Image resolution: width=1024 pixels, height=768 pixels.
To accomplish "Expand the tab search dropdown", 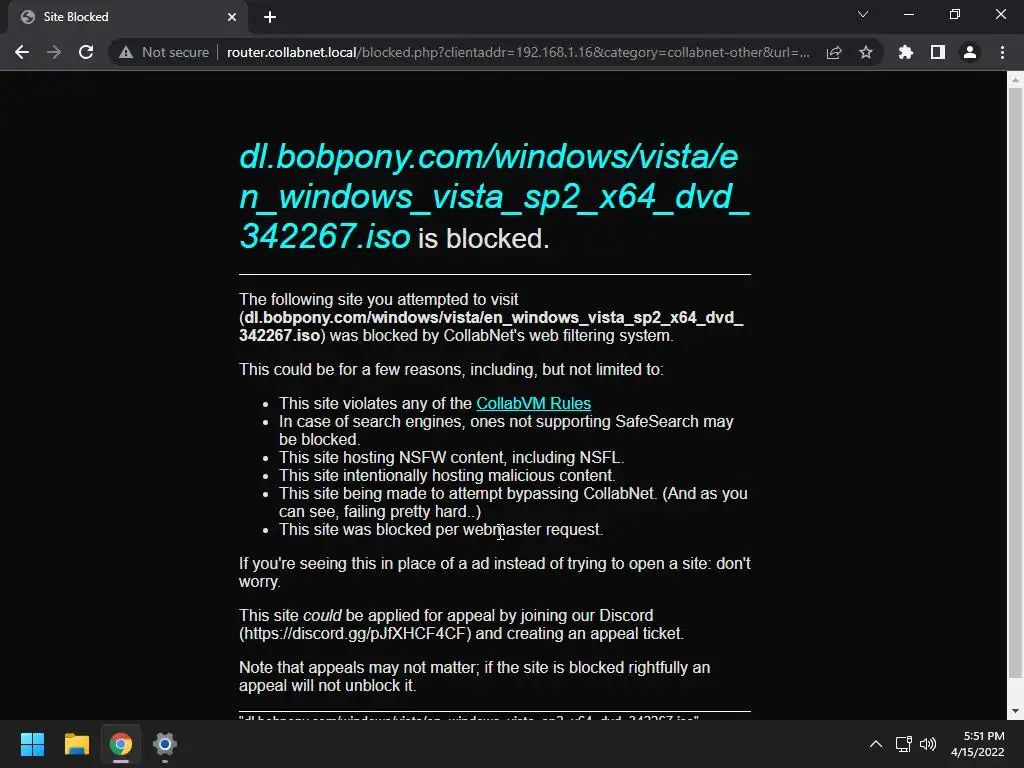I will point(863,14).
